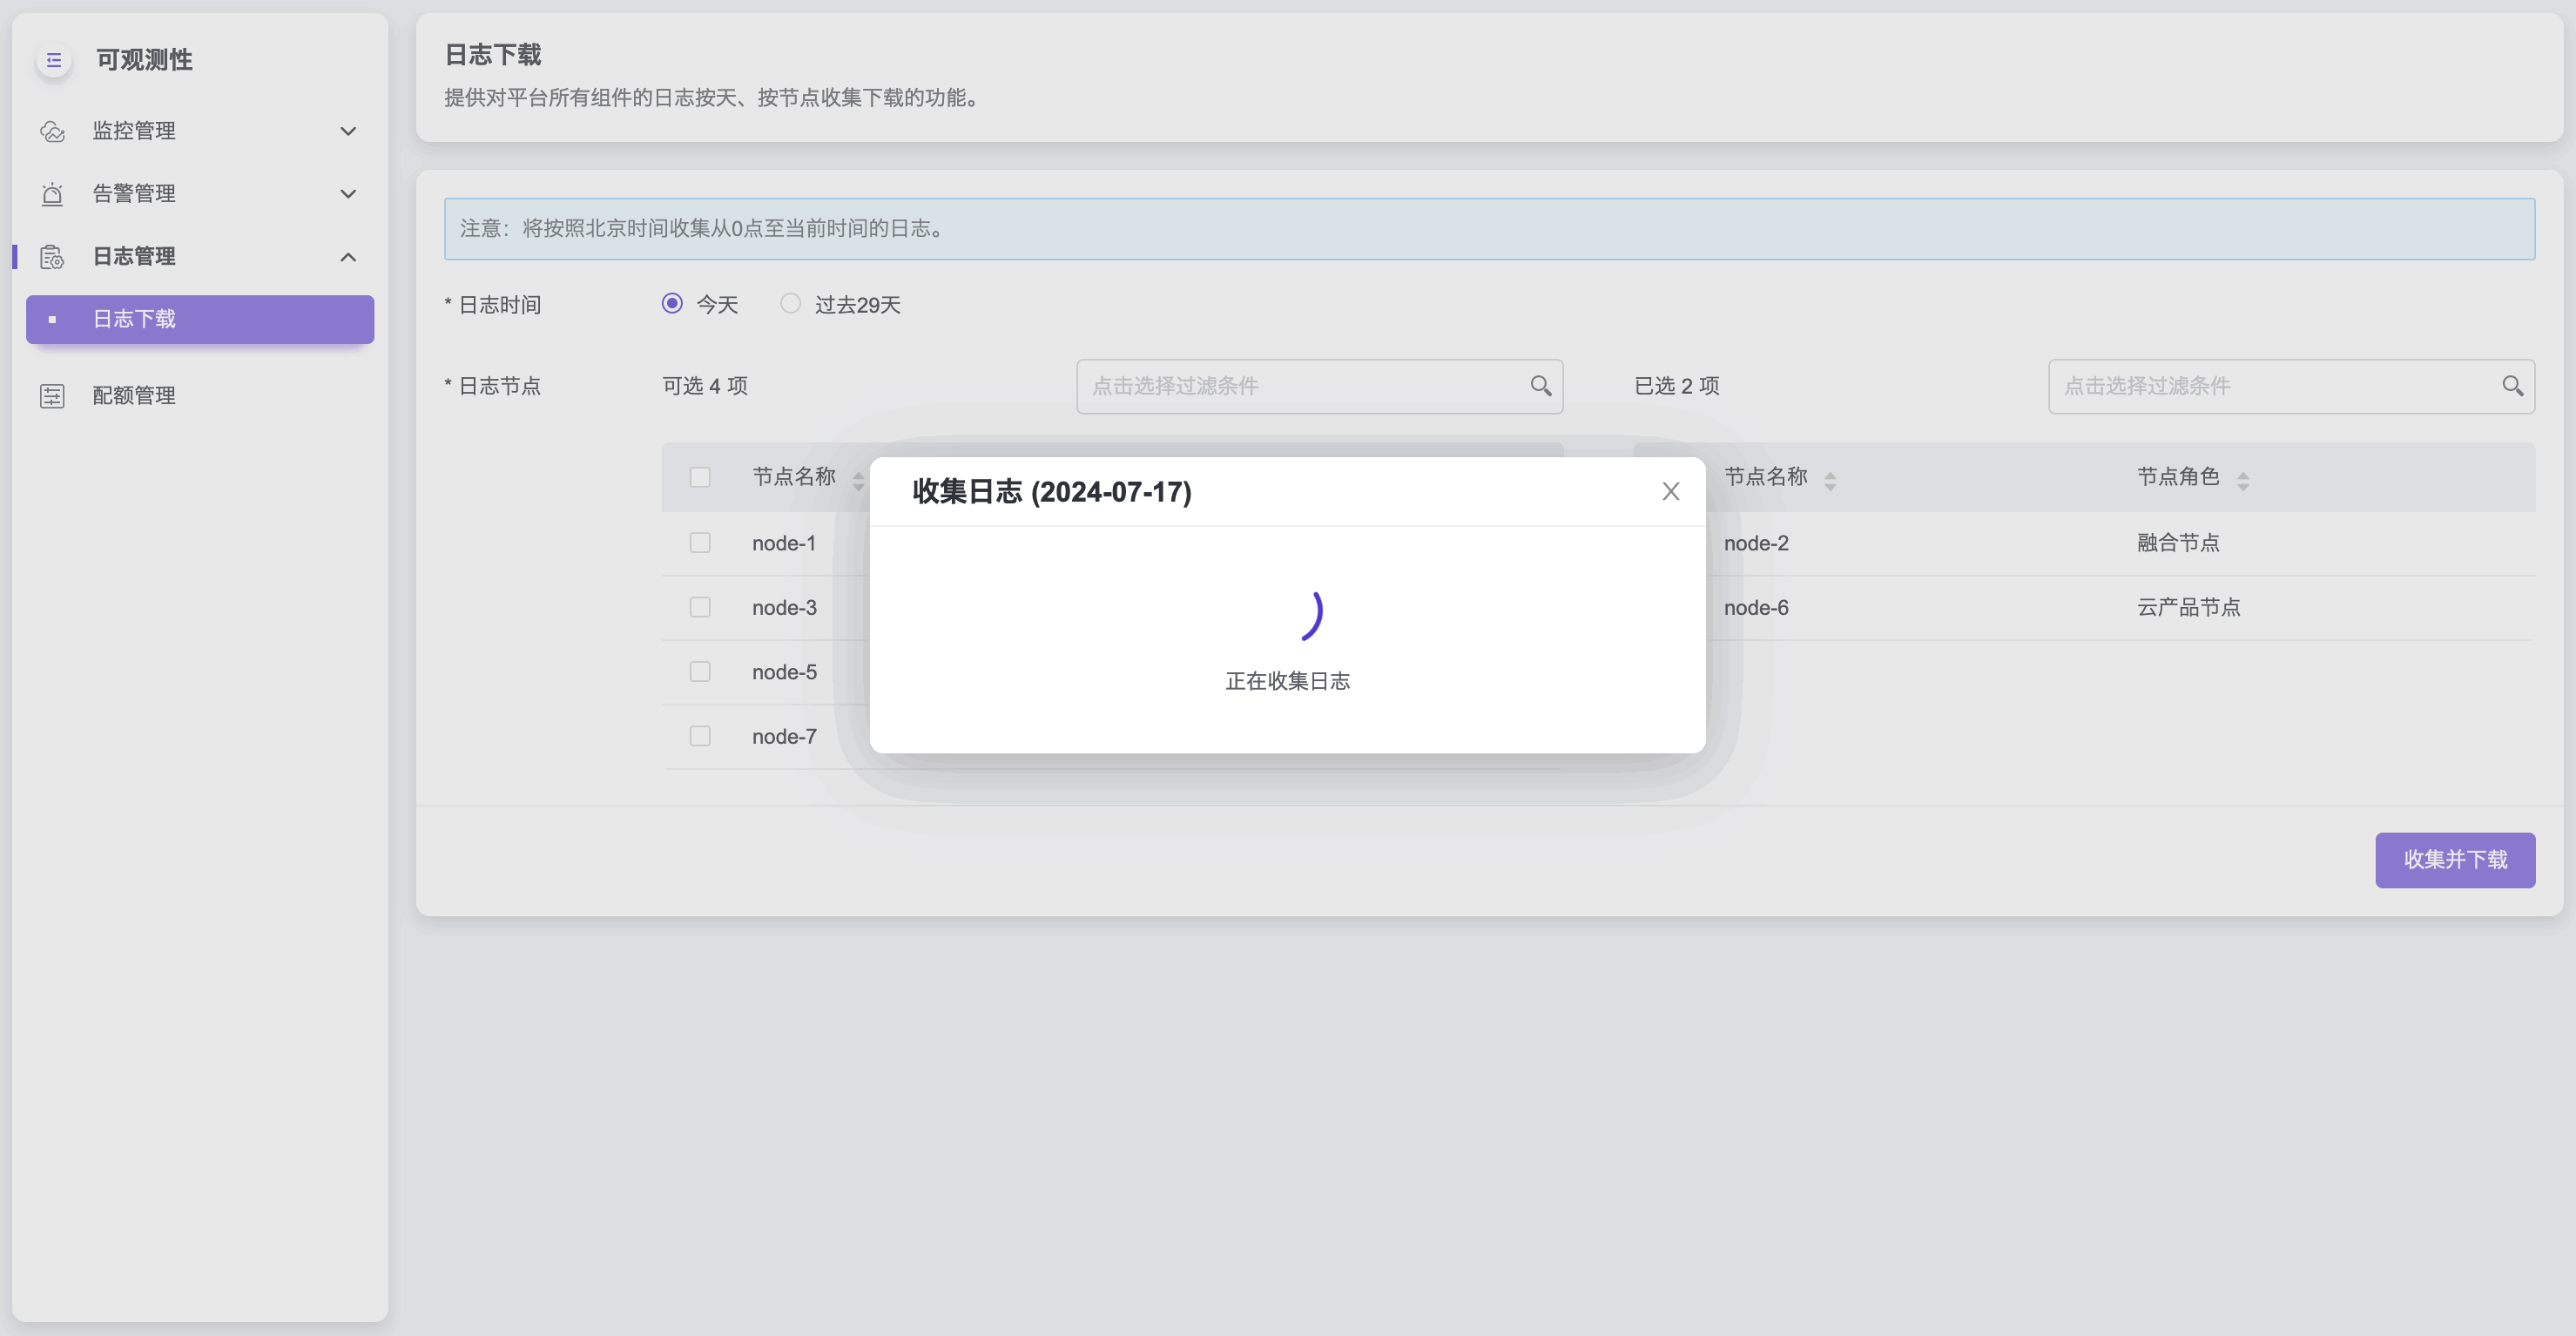
Task: Click search icon in selected nodes filter
Action: coord(2512,386)
